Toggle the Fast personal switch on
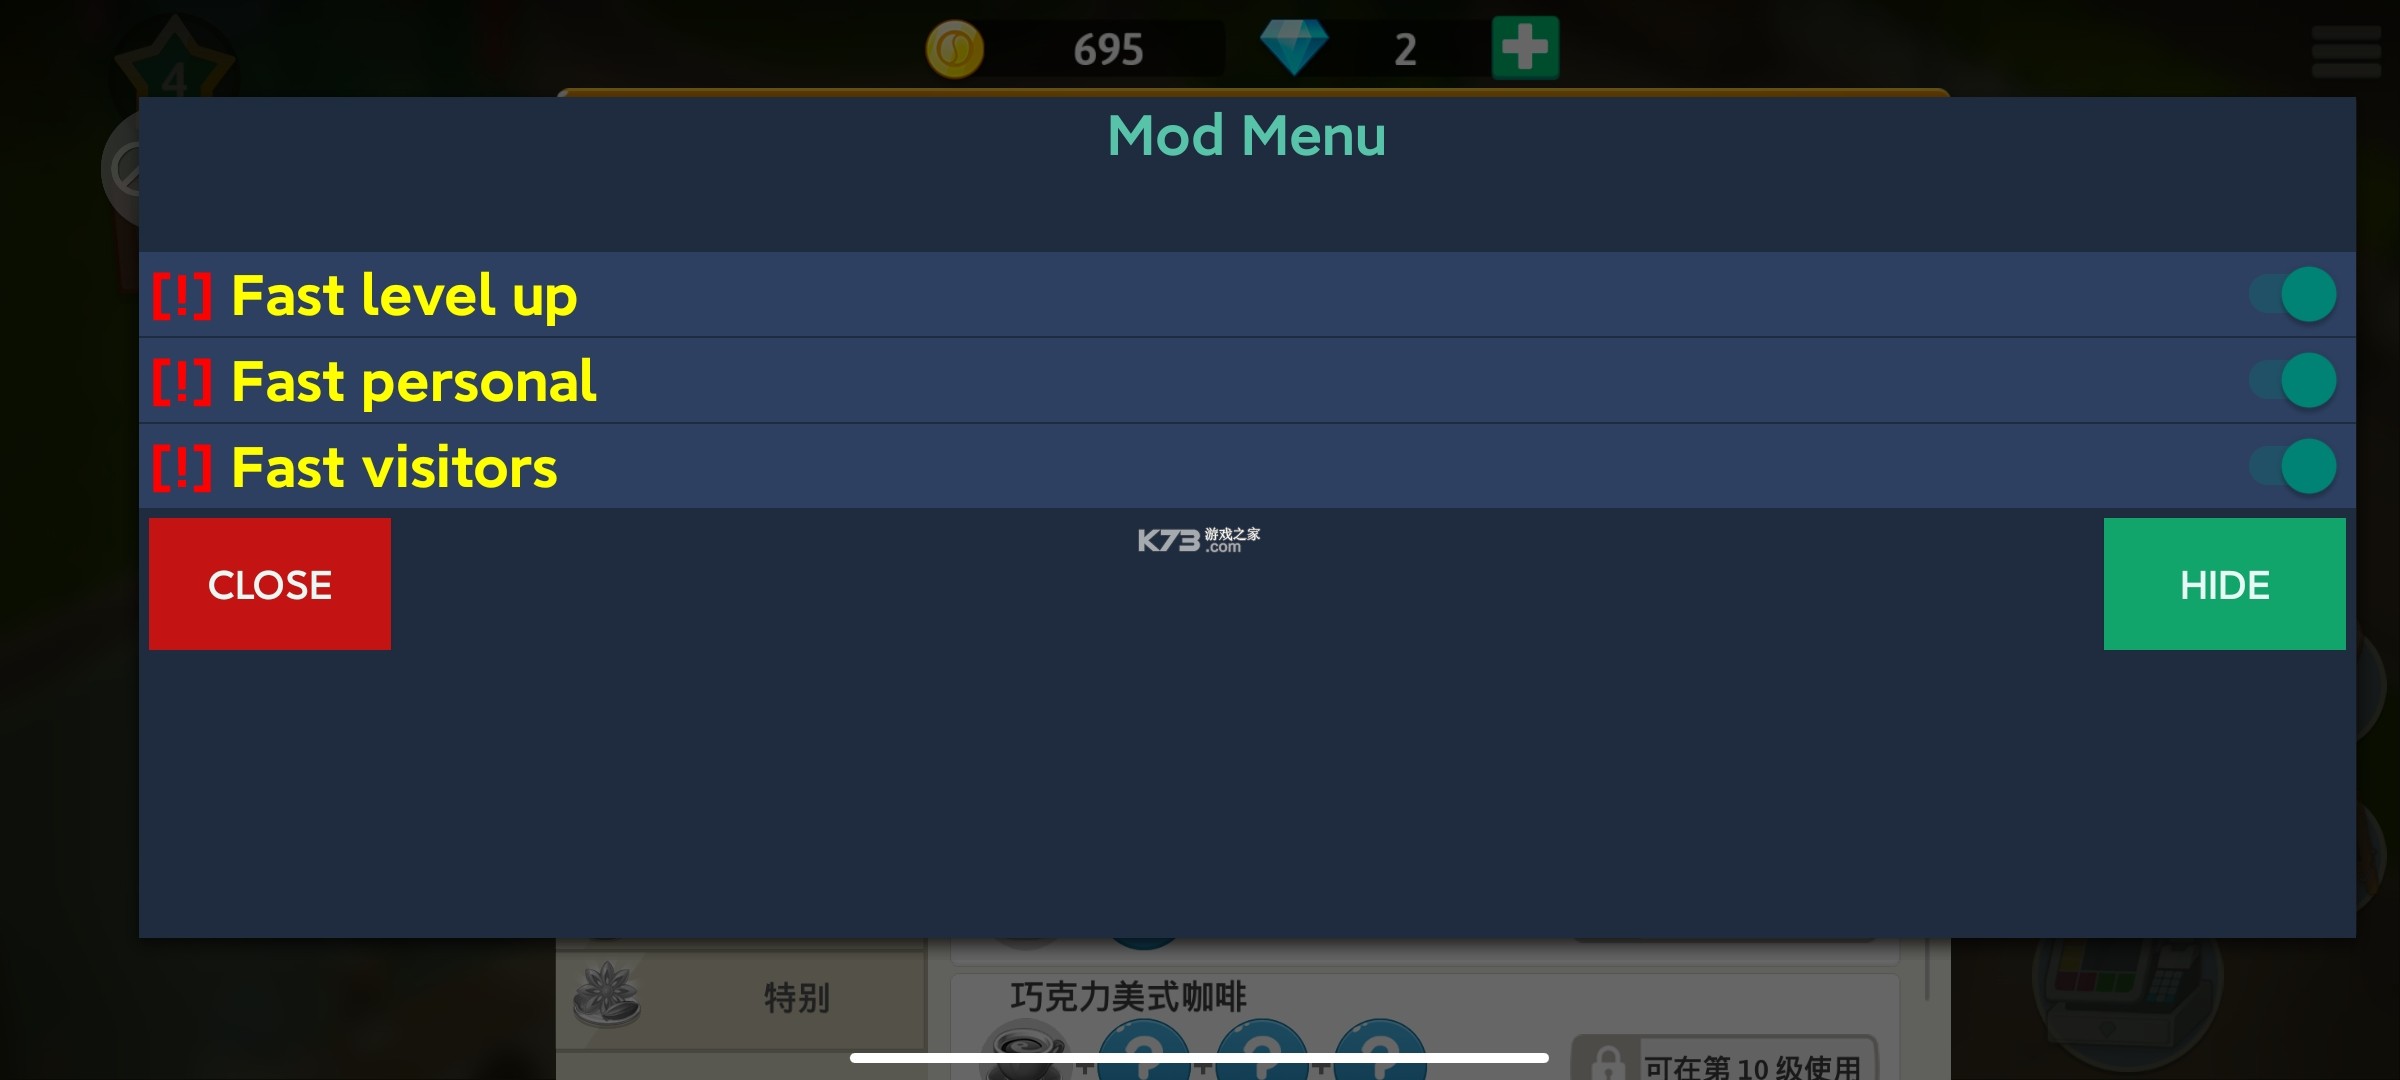 coord(2310,379)
